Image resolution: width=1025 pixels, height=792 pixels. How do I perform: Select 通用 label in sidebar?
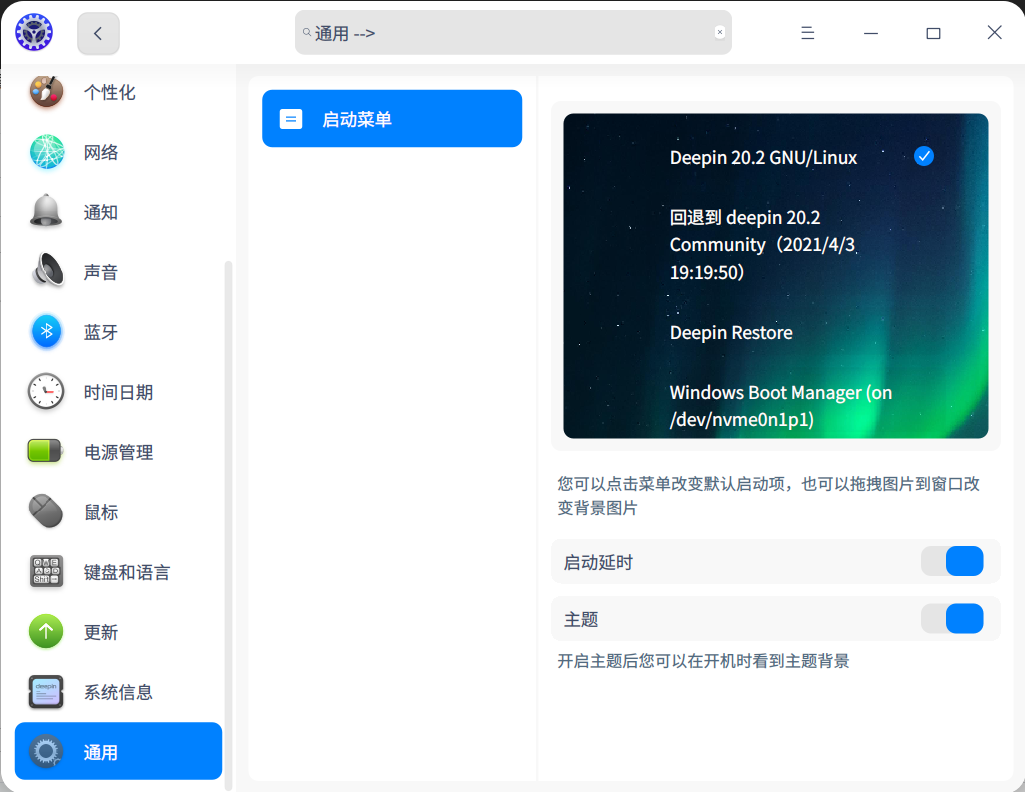point(101,752)
